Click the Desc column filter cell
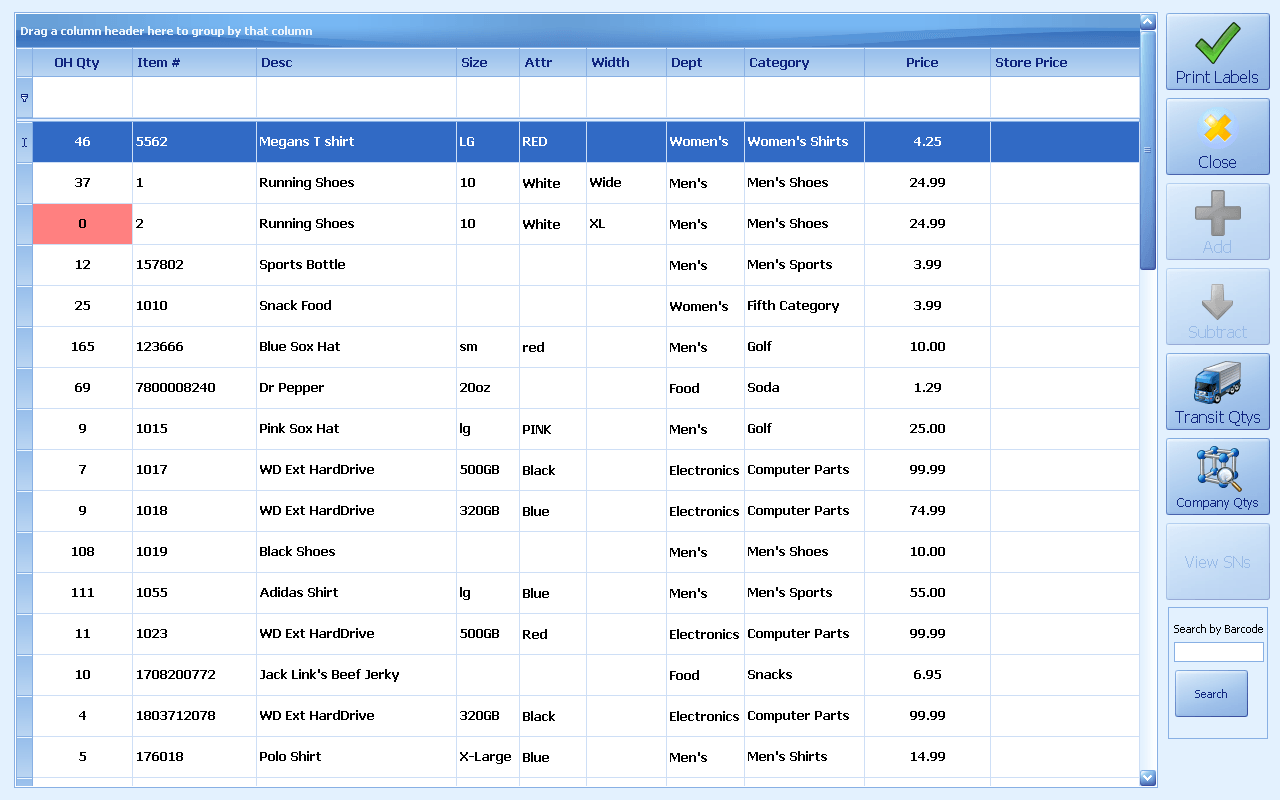 [355, 97]
